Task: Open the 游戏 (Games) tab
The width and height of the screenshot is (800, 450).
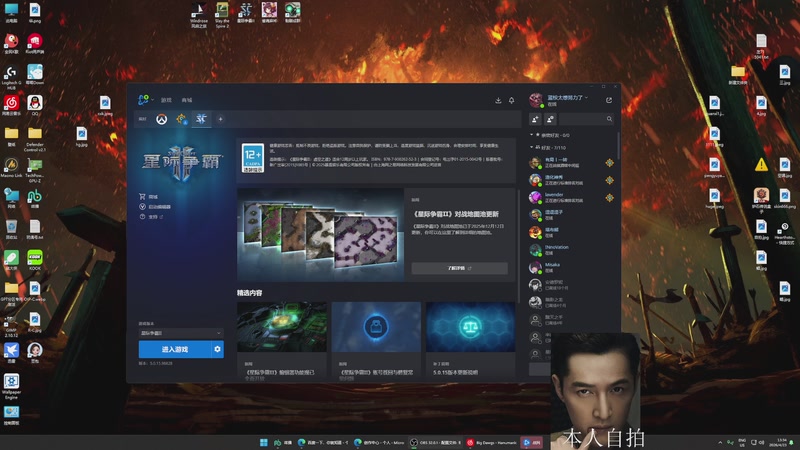Action: tap(166, 100)
